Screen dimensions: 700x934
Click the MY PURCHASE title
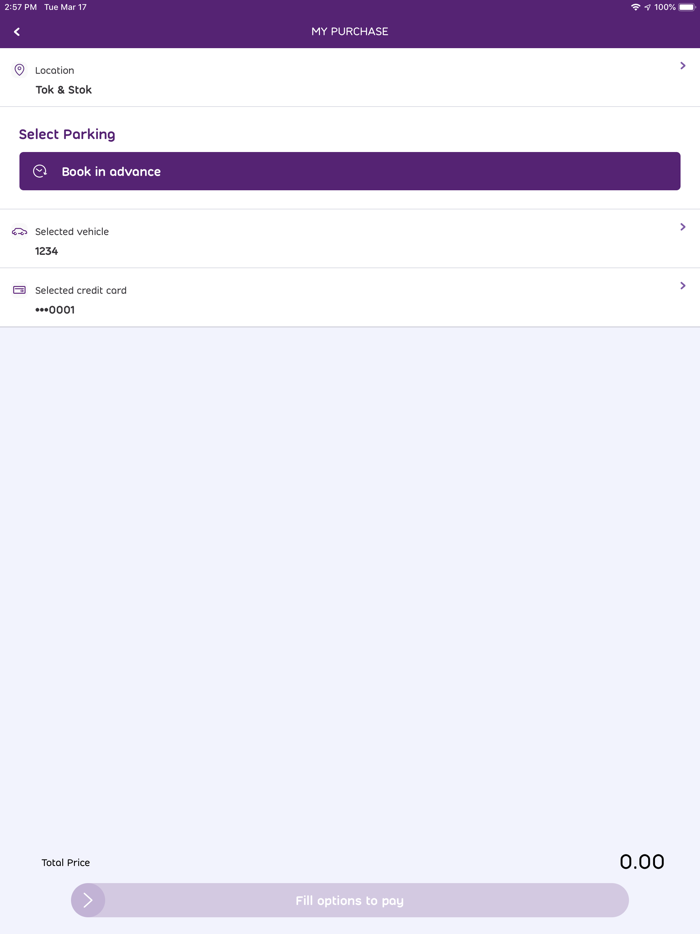coord(350,32)
